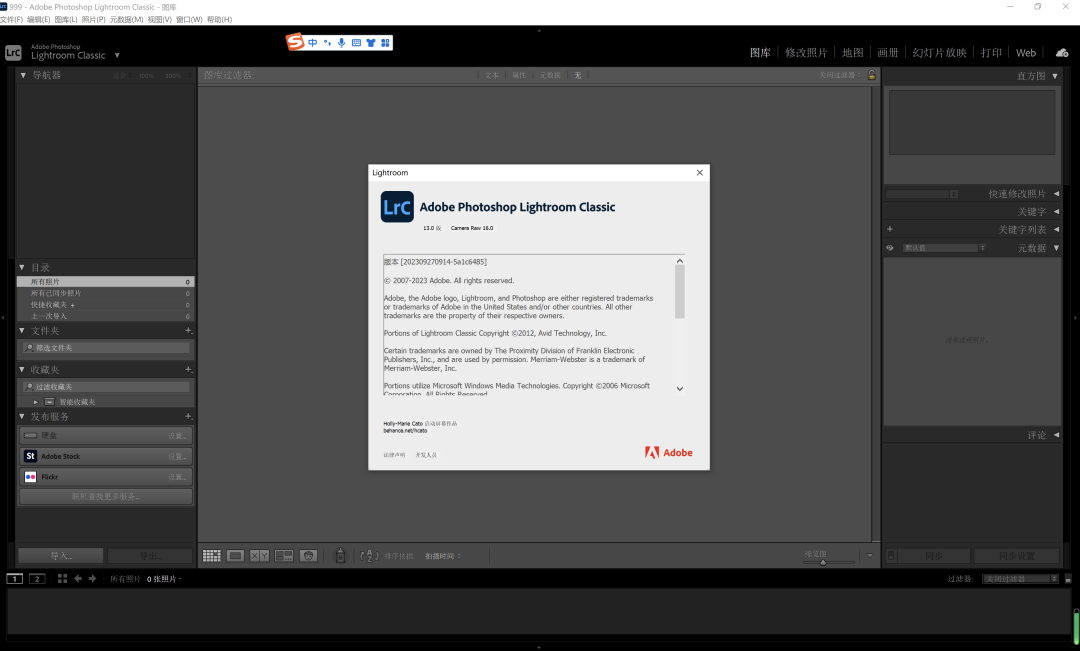Switch to the Develop (修改照片) module
Image resolution: width=1080 pixels, height=651 pixels.
(806, 52)
